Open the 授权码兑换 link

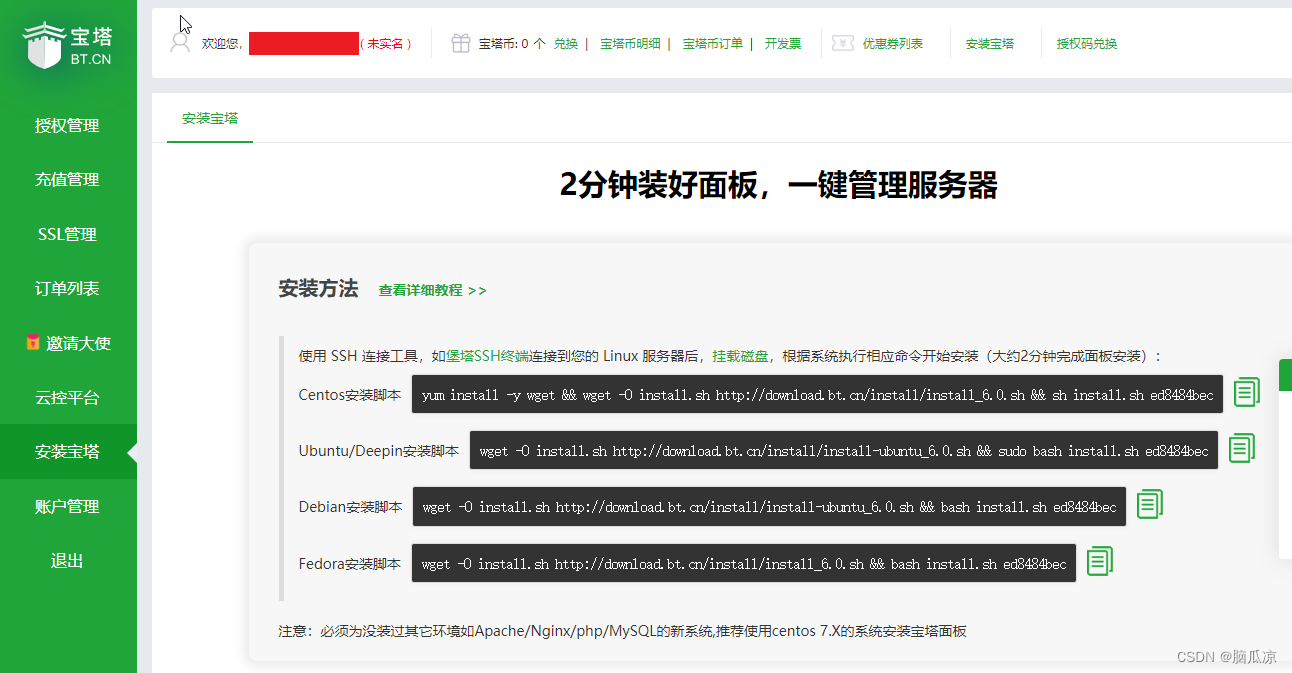(1087, 44)
